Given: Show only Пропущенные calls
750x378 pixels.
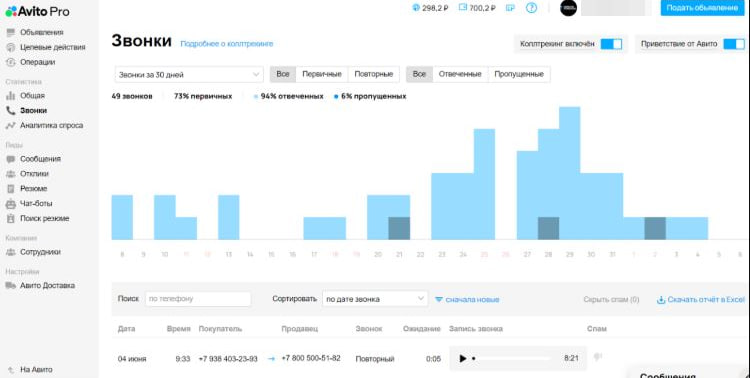Looking at the screenshot, I should click(519, 74).
